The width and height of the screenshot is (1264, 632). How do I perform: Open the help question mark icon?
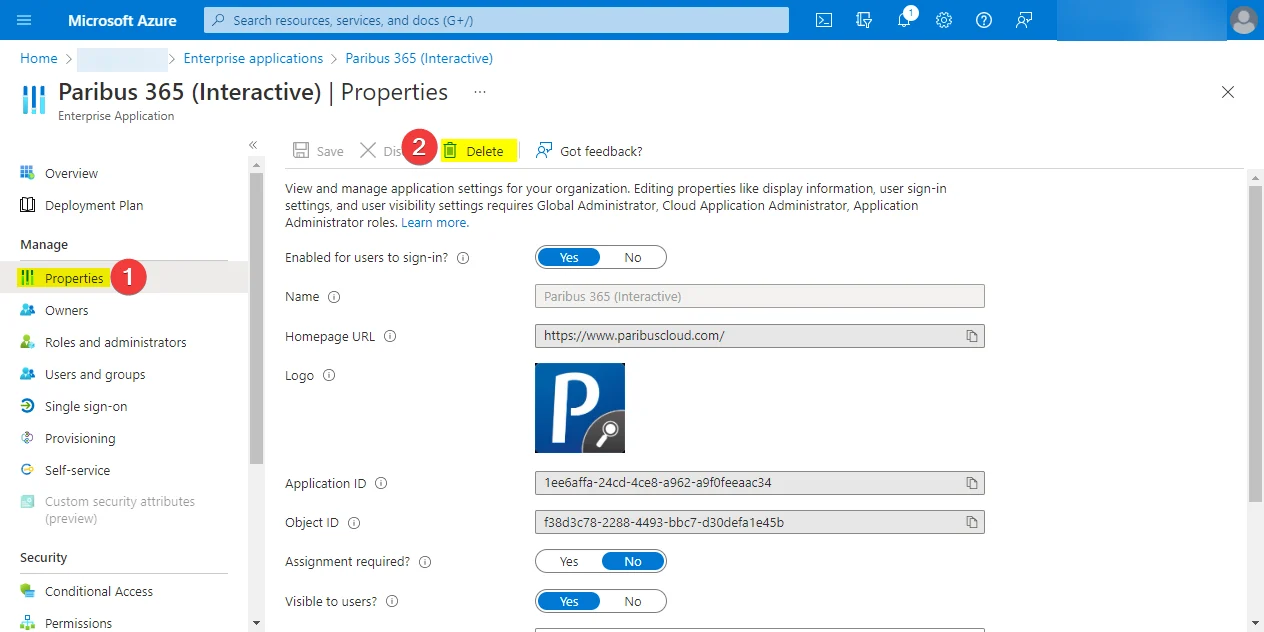pyautogui.click(x=984, y=20)
